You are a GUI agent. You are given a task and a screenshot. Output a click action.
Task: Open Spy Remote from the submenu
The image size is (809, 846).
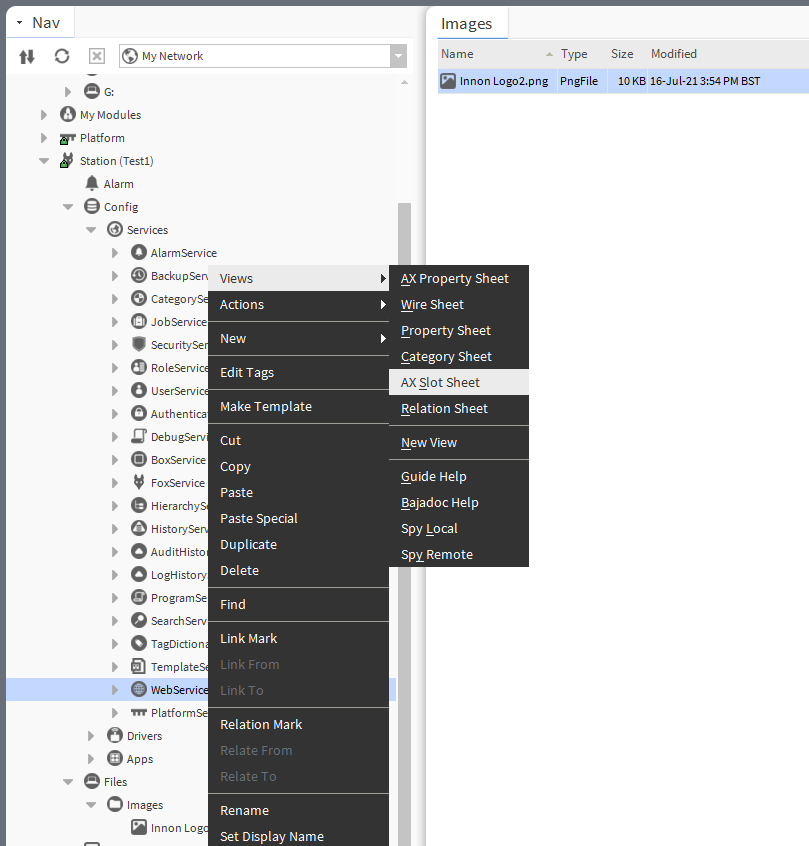437,554
